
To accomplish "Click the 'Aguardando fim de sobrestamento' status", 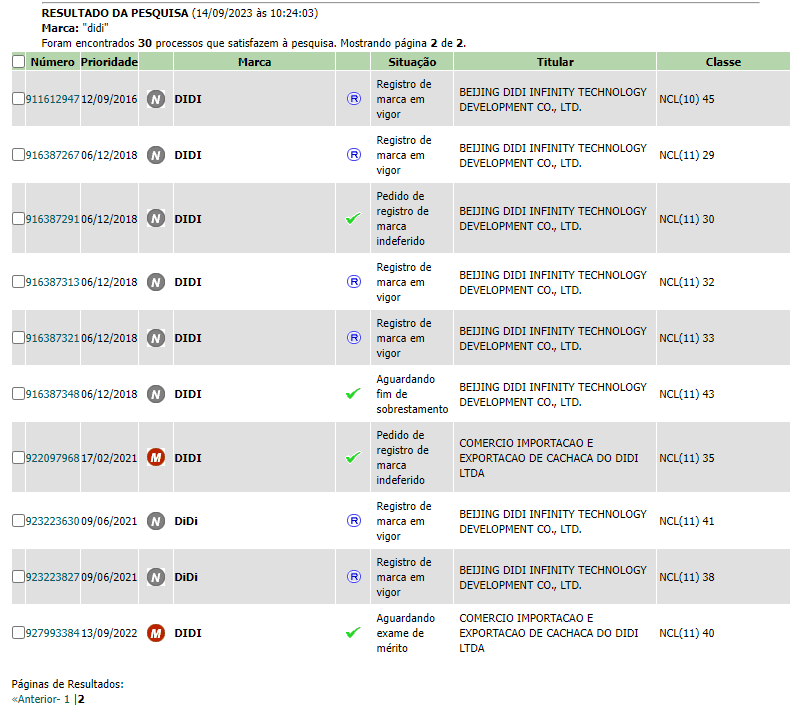I will (412, 394).
